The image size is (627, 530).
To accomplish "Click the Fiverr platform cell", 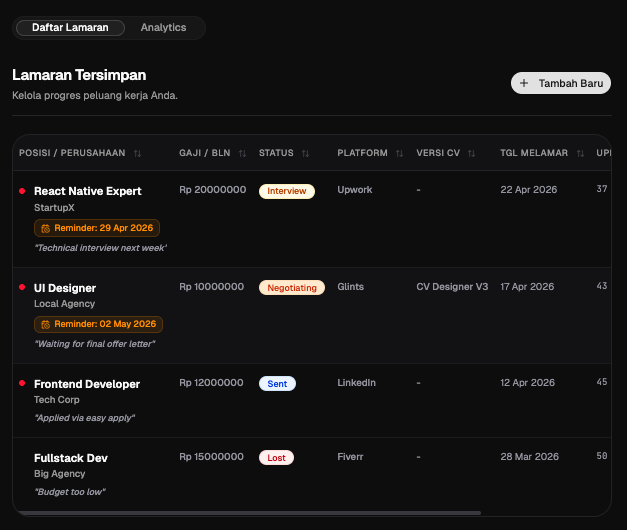I will [350, 457].
